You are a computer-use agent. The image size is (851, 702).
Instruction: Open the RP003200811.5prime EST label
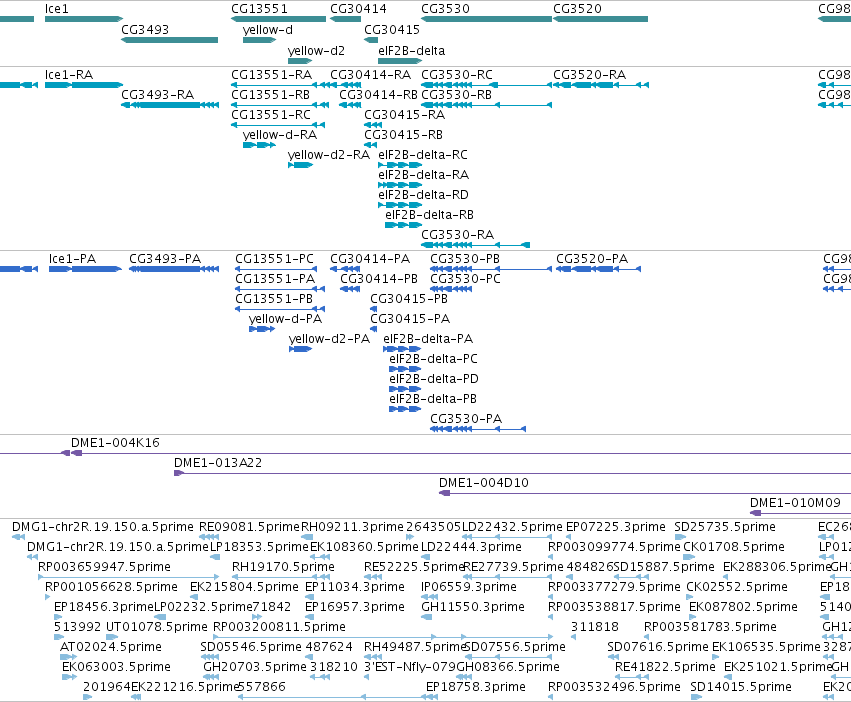pos(279,627)
